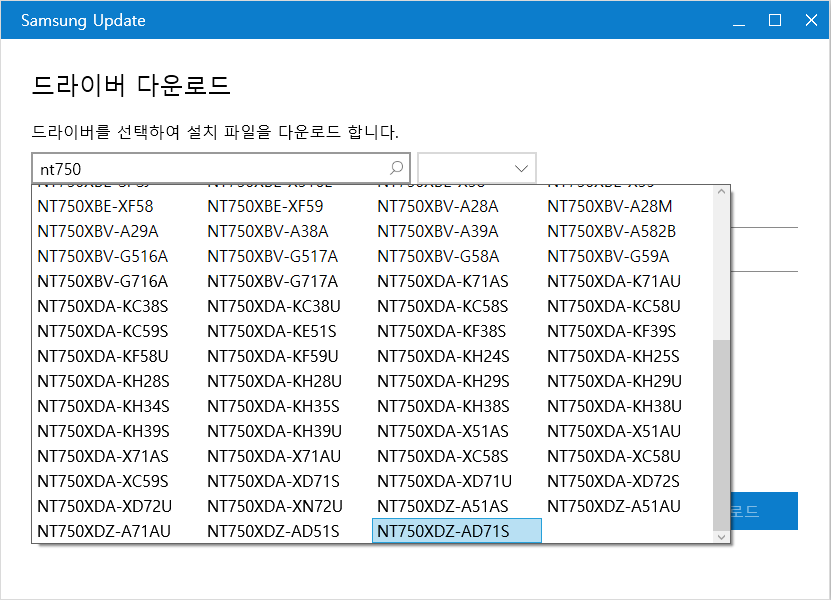Open the empty dropdown beside search

[x=477, y=169]
